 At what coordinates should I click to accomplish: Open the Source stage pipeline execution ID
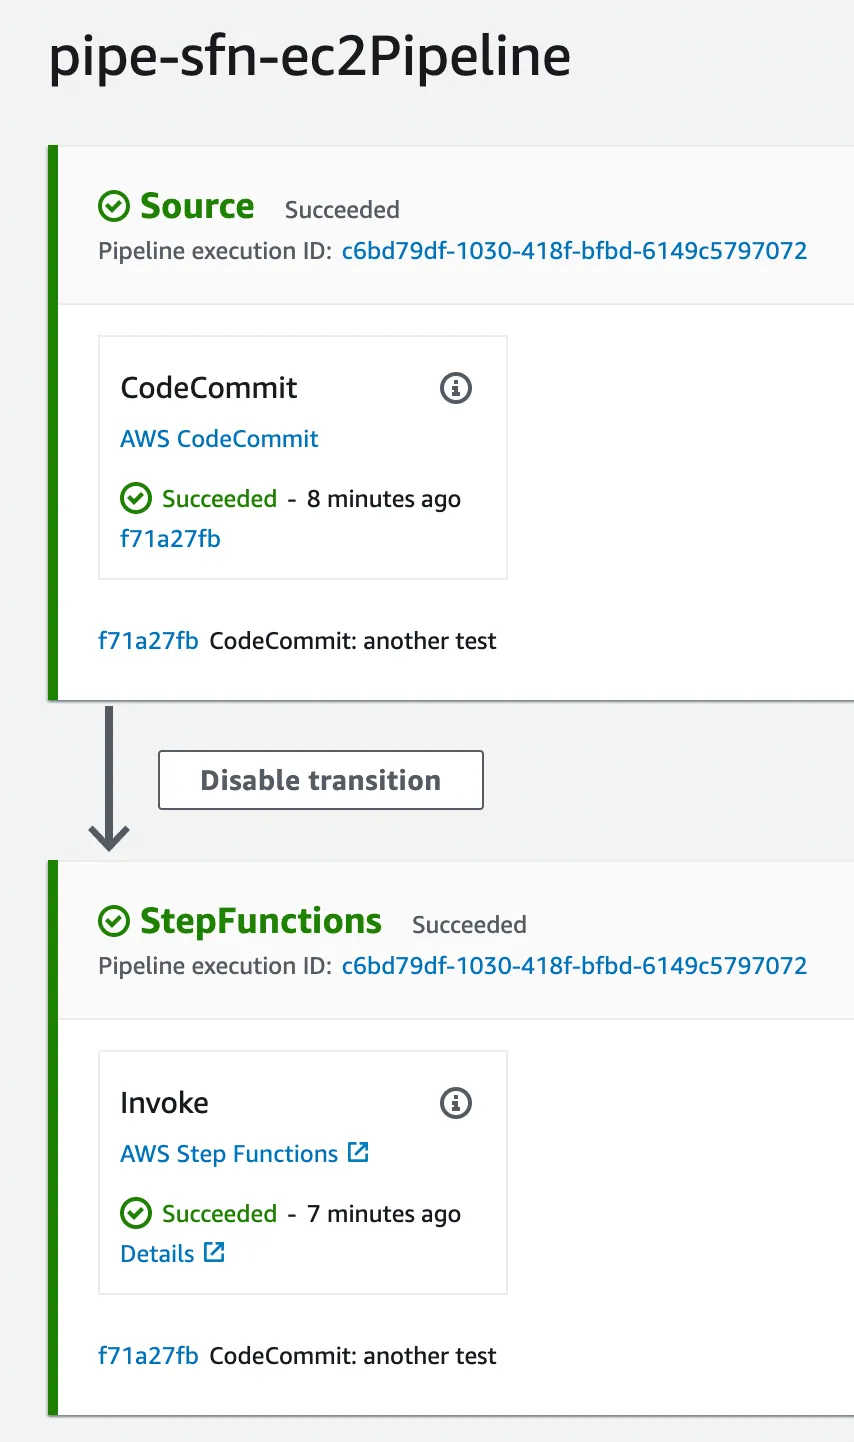574,251
